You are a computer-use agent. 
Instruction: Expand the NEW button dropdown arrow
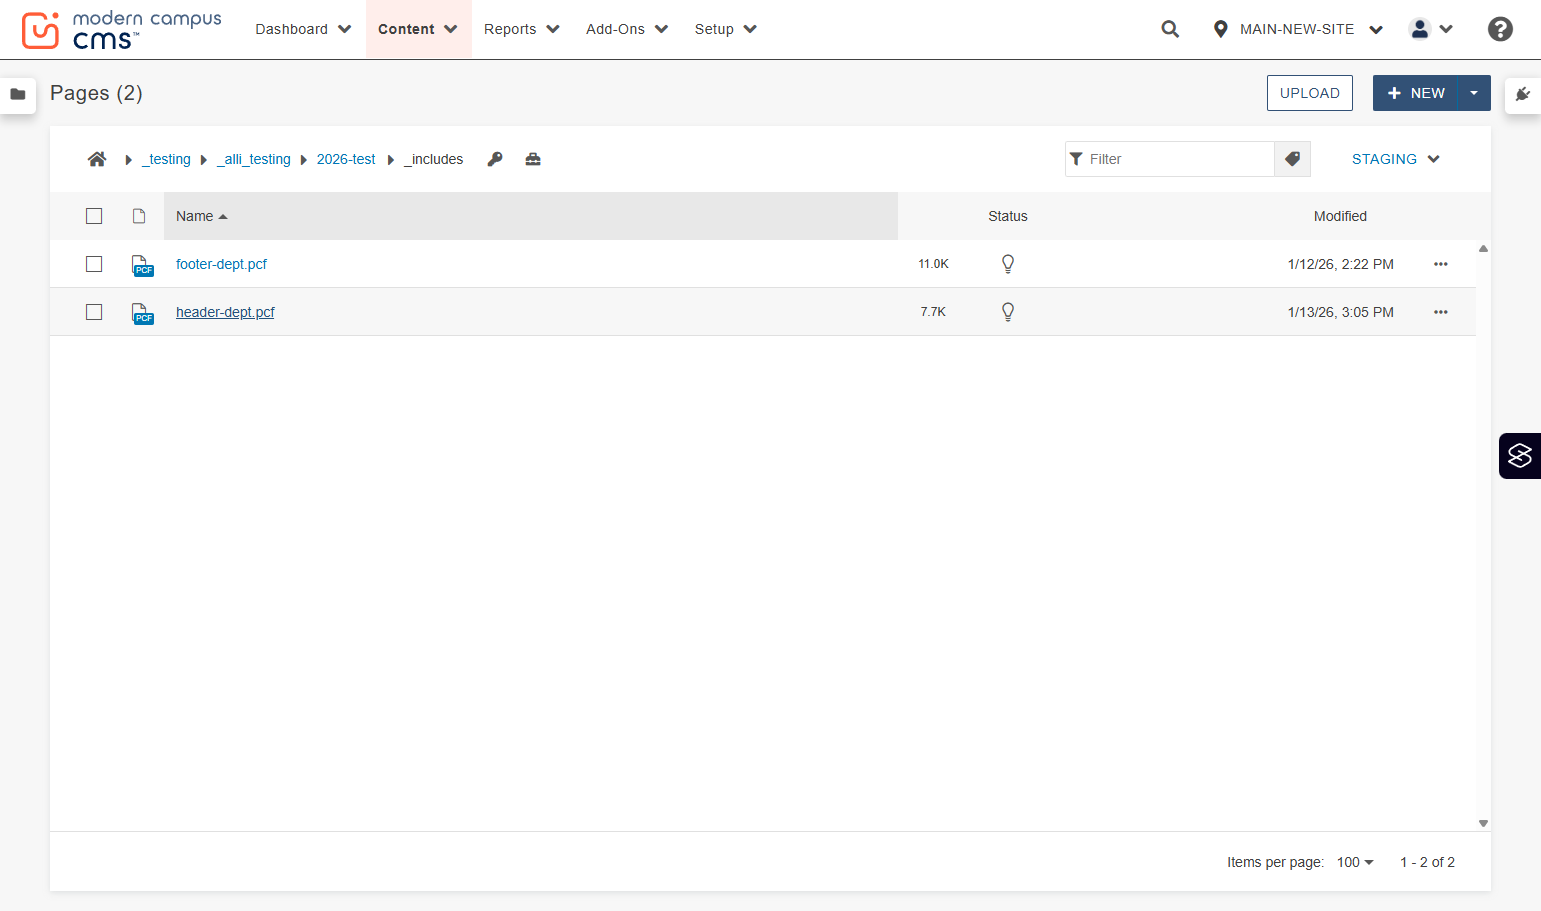1475,93
